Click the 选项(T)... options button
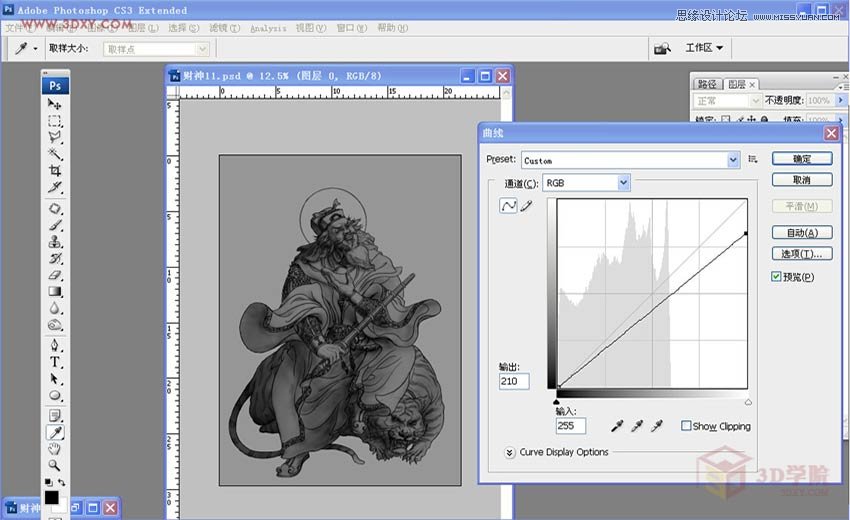850x520 pixels. 802,254
